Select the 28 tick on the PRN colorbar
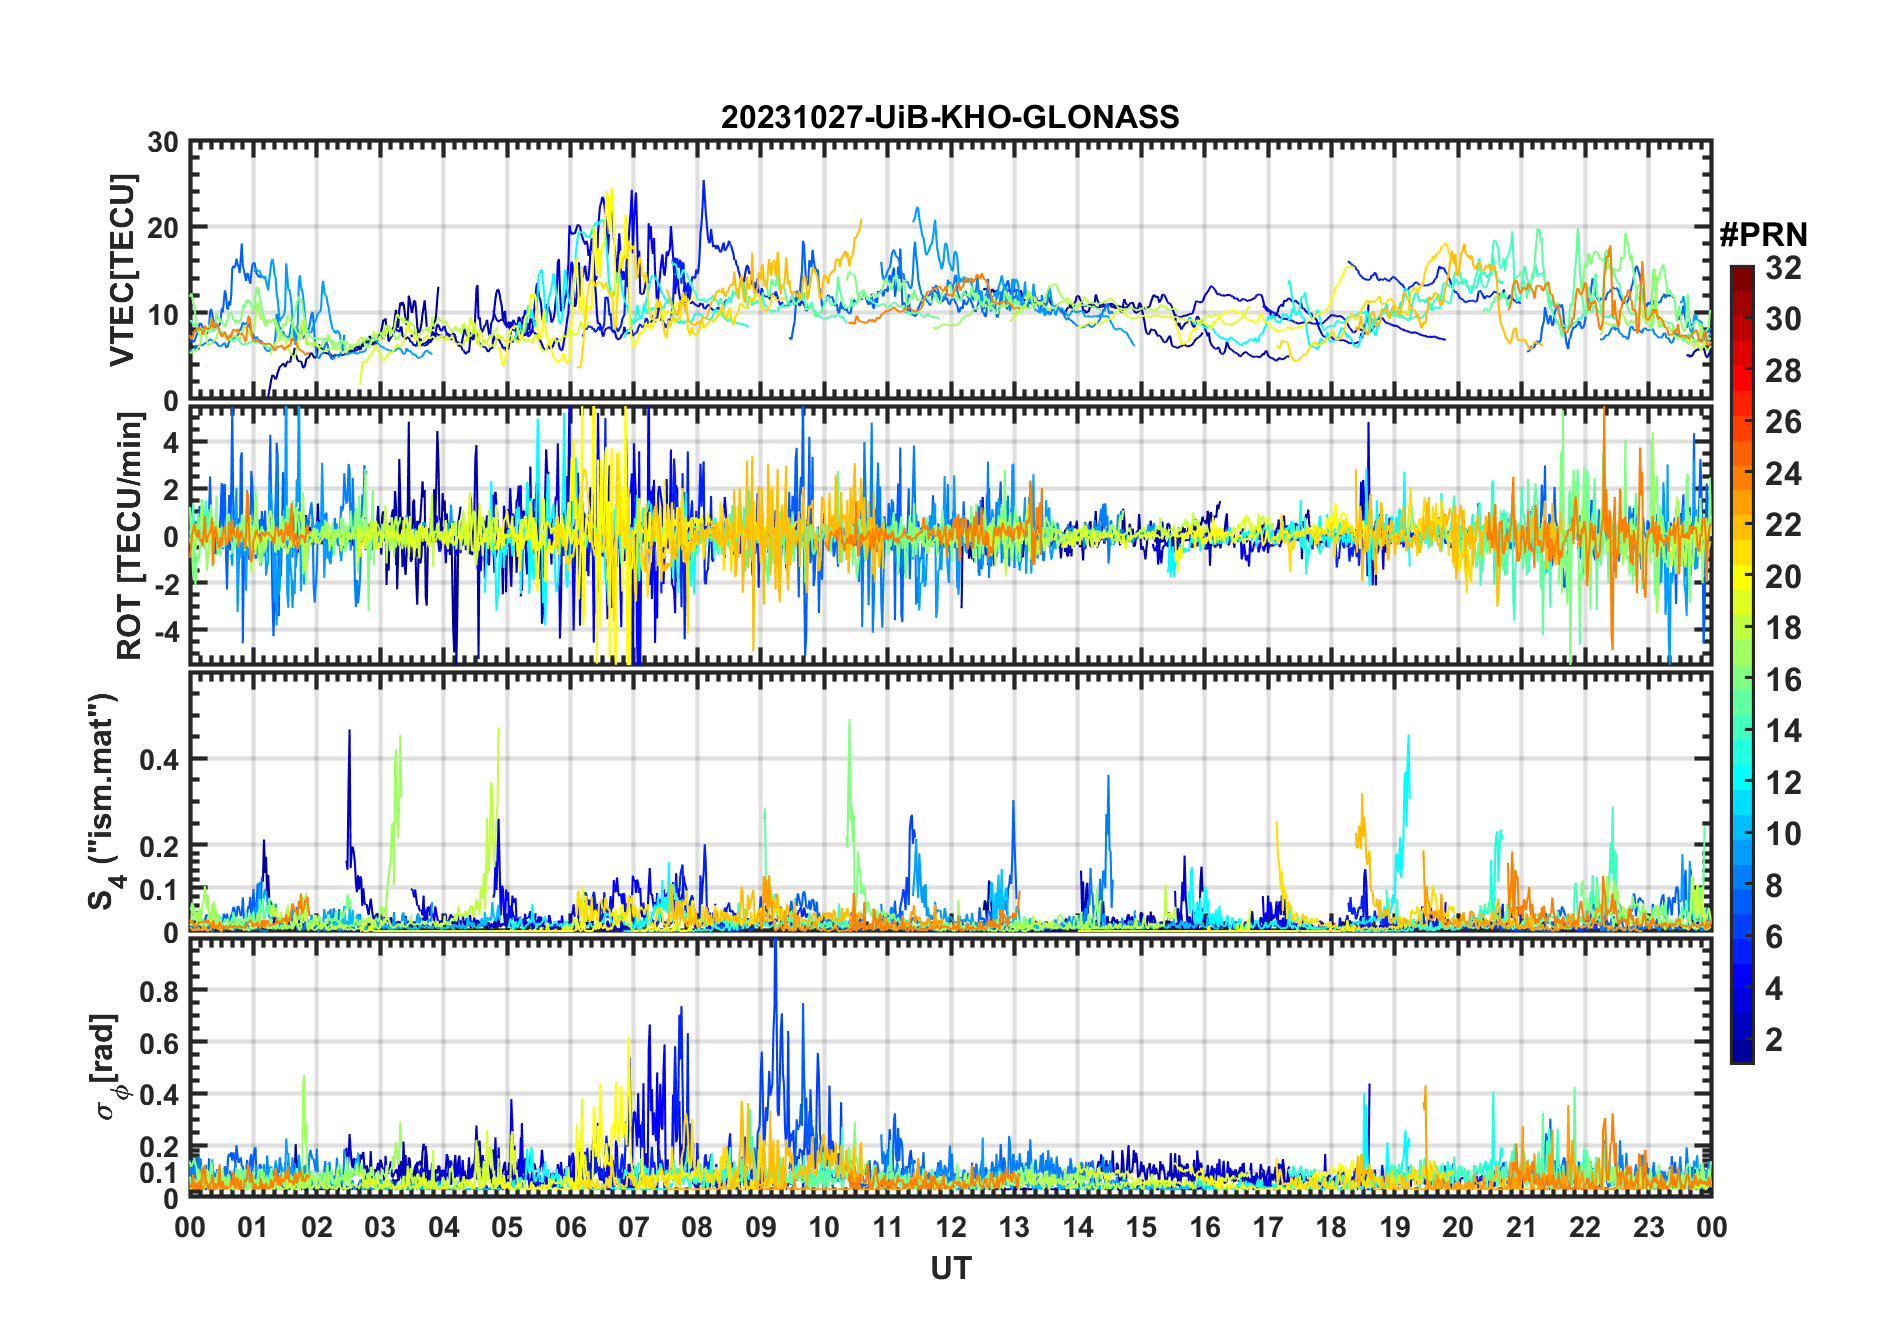1902x1330 pixels. click(1783, 371)
